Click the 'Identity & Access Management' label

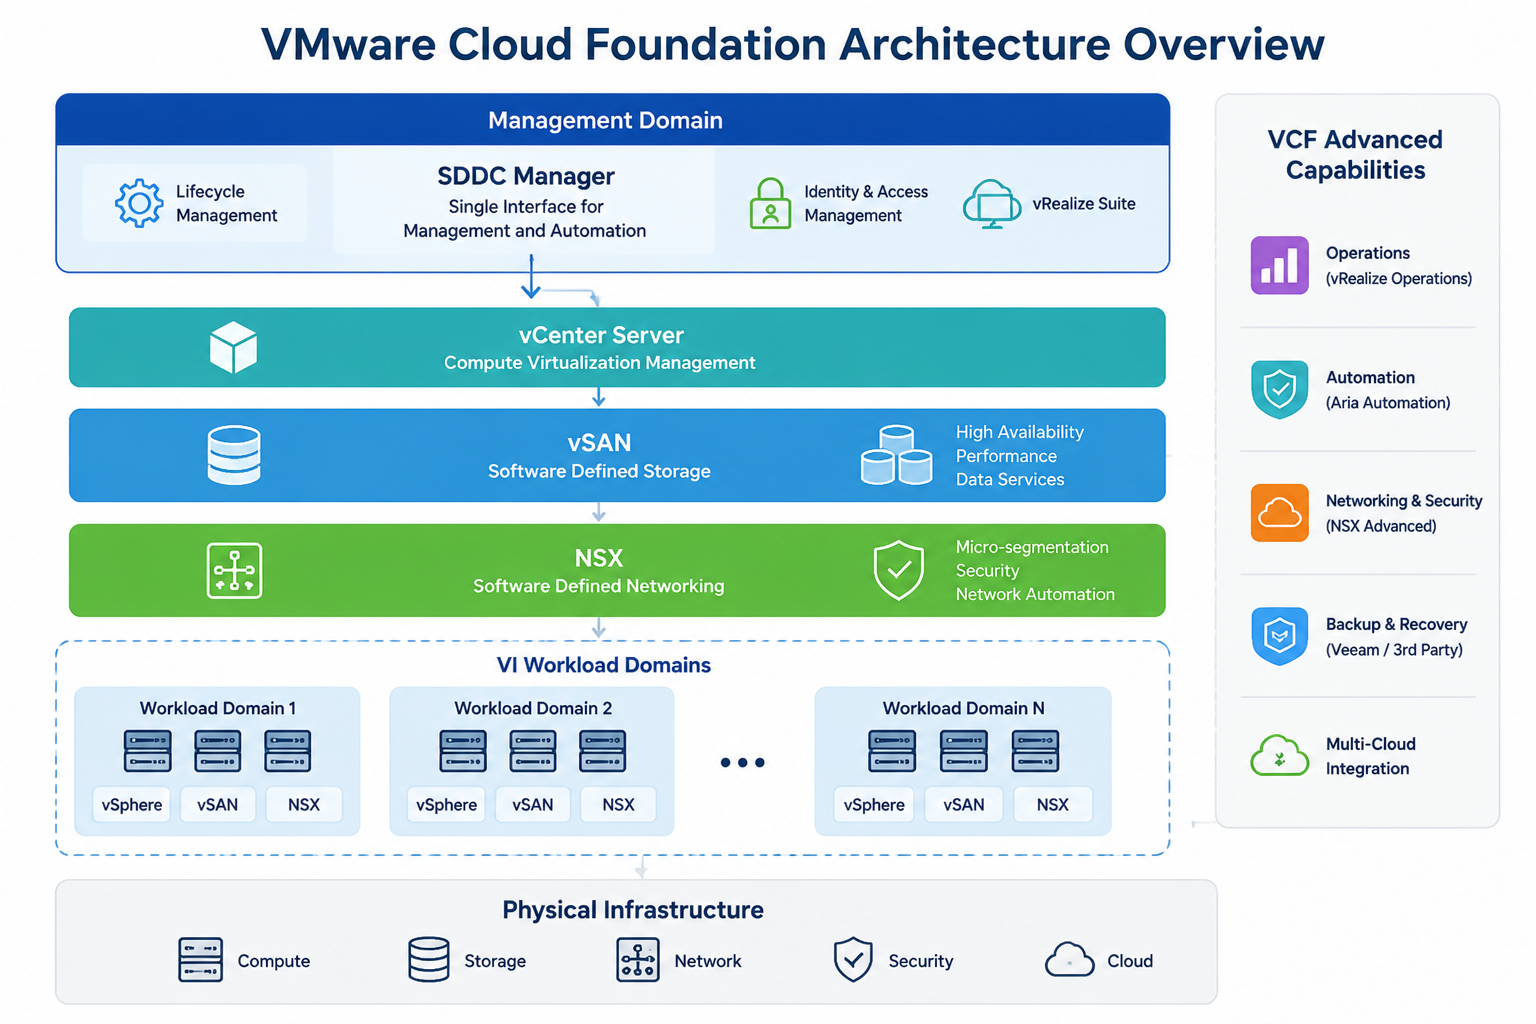(x=866, y=203)
